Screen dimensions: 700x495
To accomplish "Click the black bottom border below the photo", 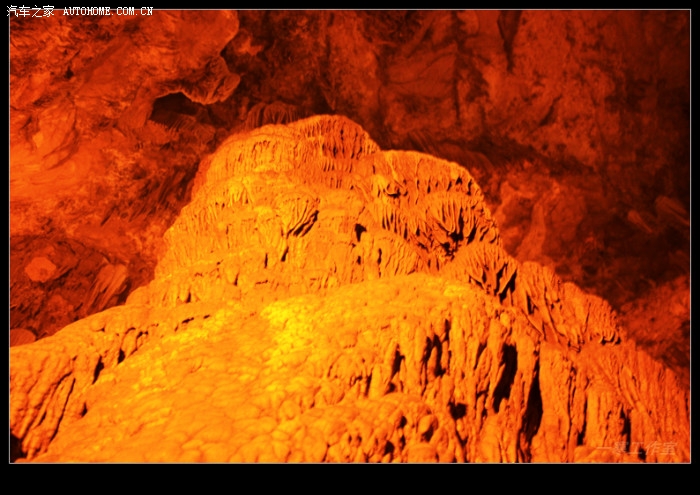I will tap(350, 479).
